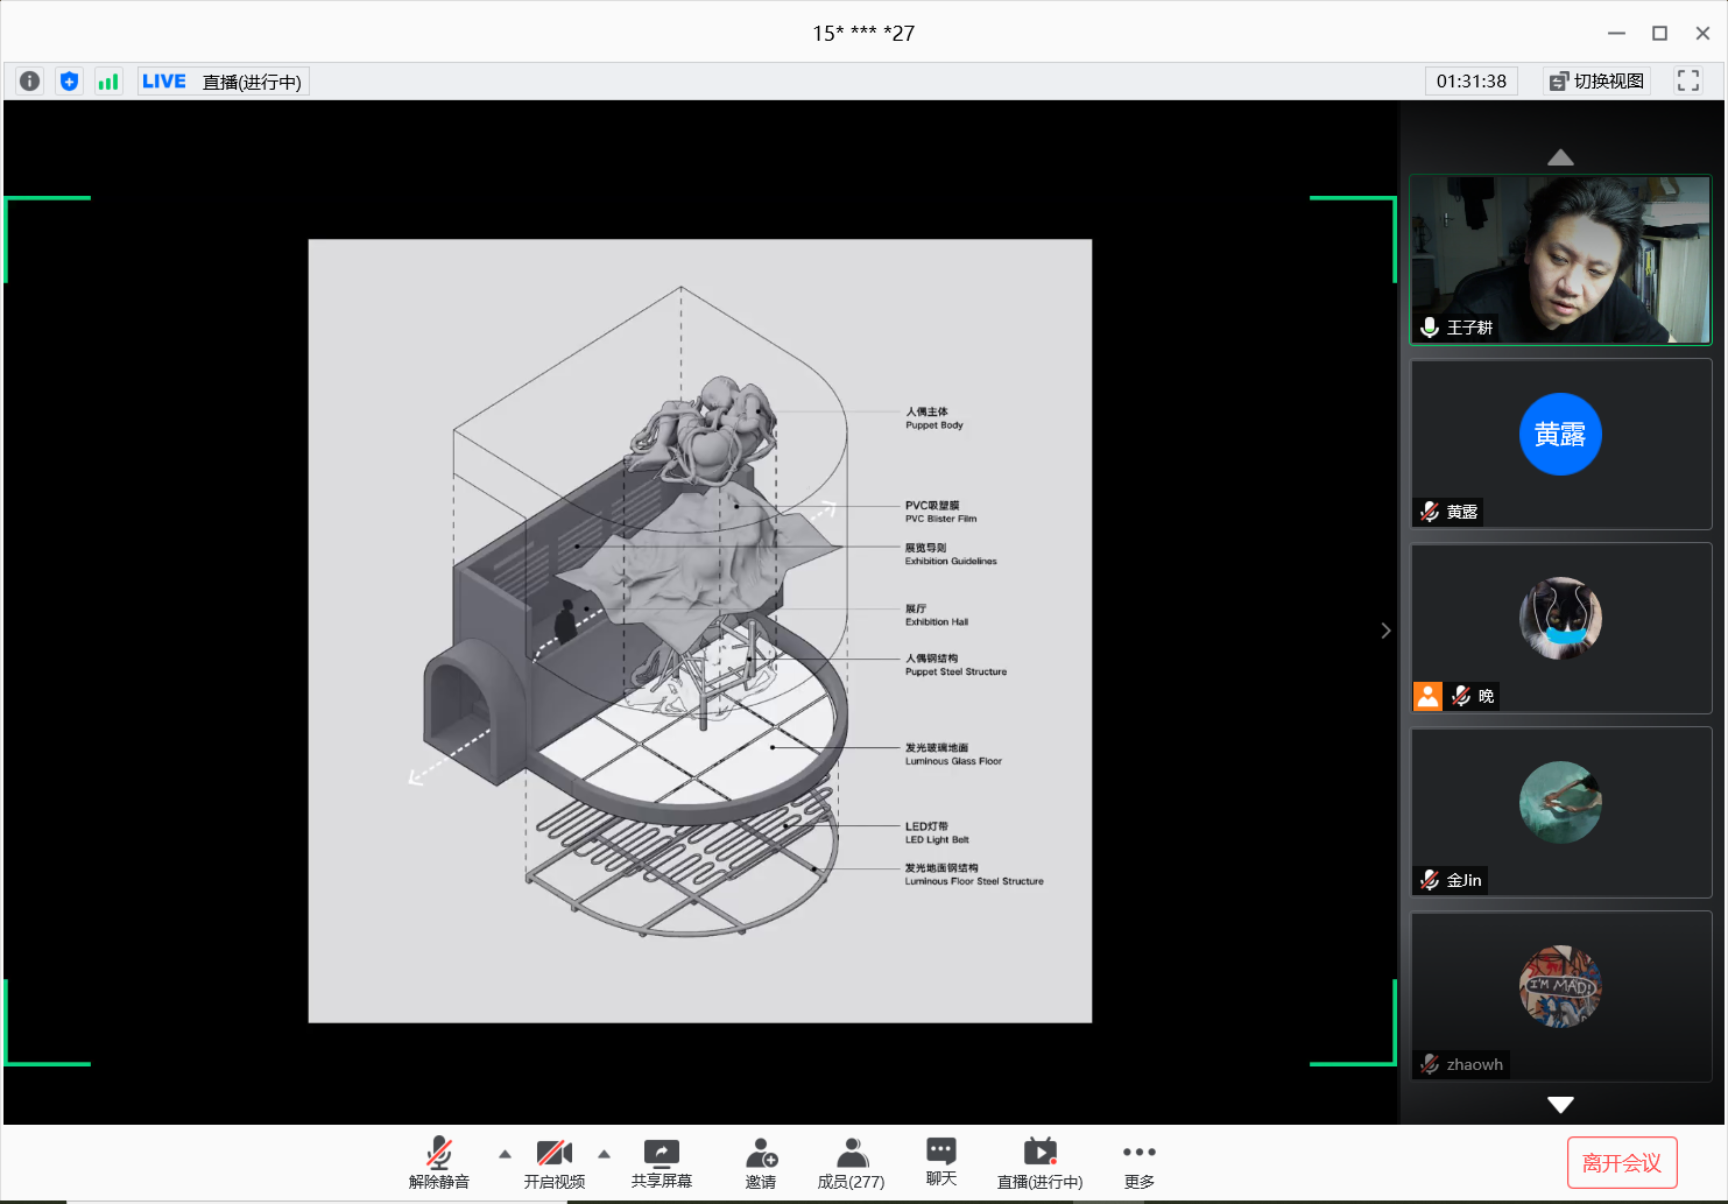Open the meeting info icon
The height and width of the screenshot is (1204, 1728).
pos(30,81)
